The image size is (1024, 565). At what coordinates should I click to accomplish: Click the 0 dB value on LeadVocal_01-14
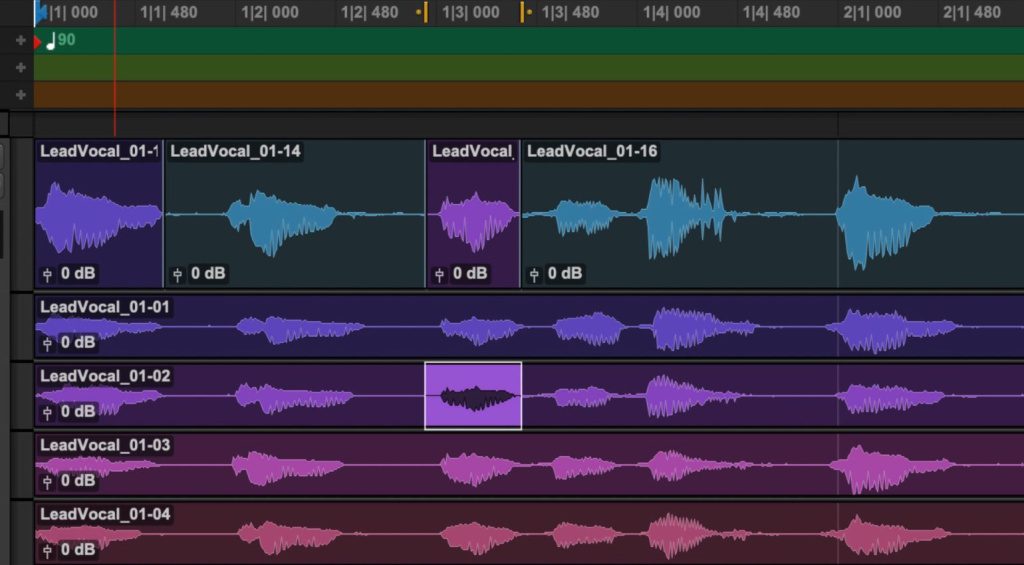pos(208,274)
